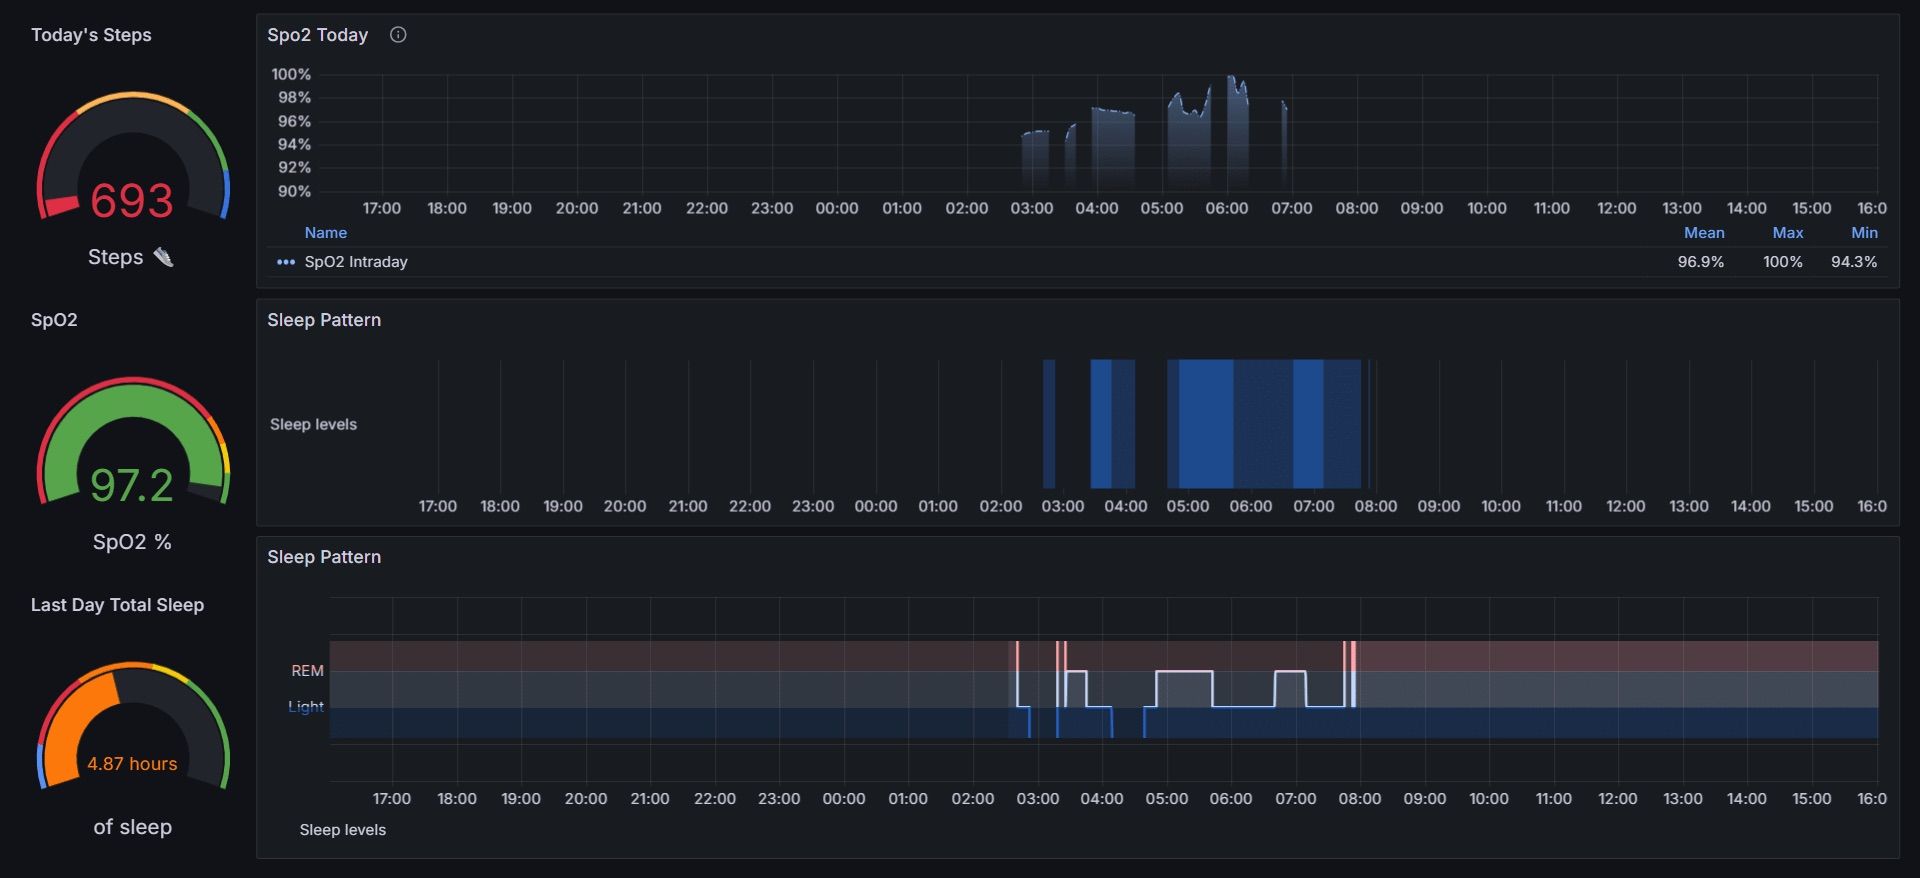Sort legend by Mean column
1920x878 pixels.
point(1704,233)
